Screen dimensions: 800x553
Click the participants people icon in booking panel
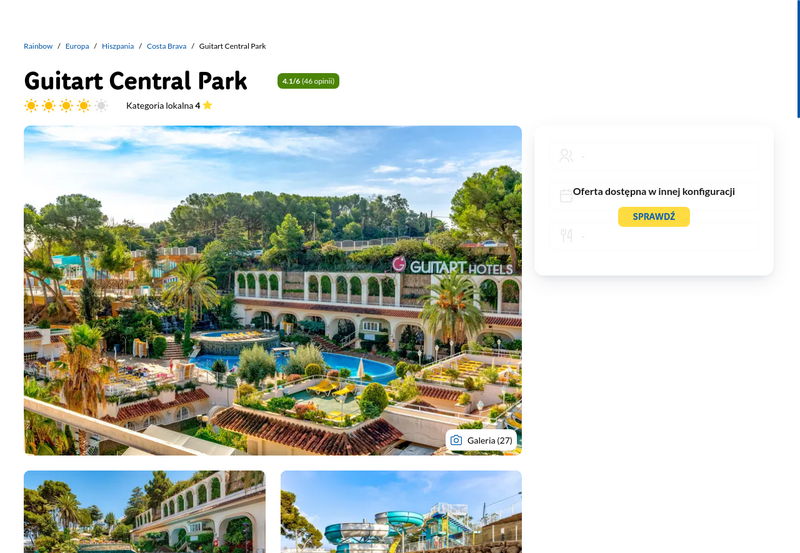pos(566,156)
